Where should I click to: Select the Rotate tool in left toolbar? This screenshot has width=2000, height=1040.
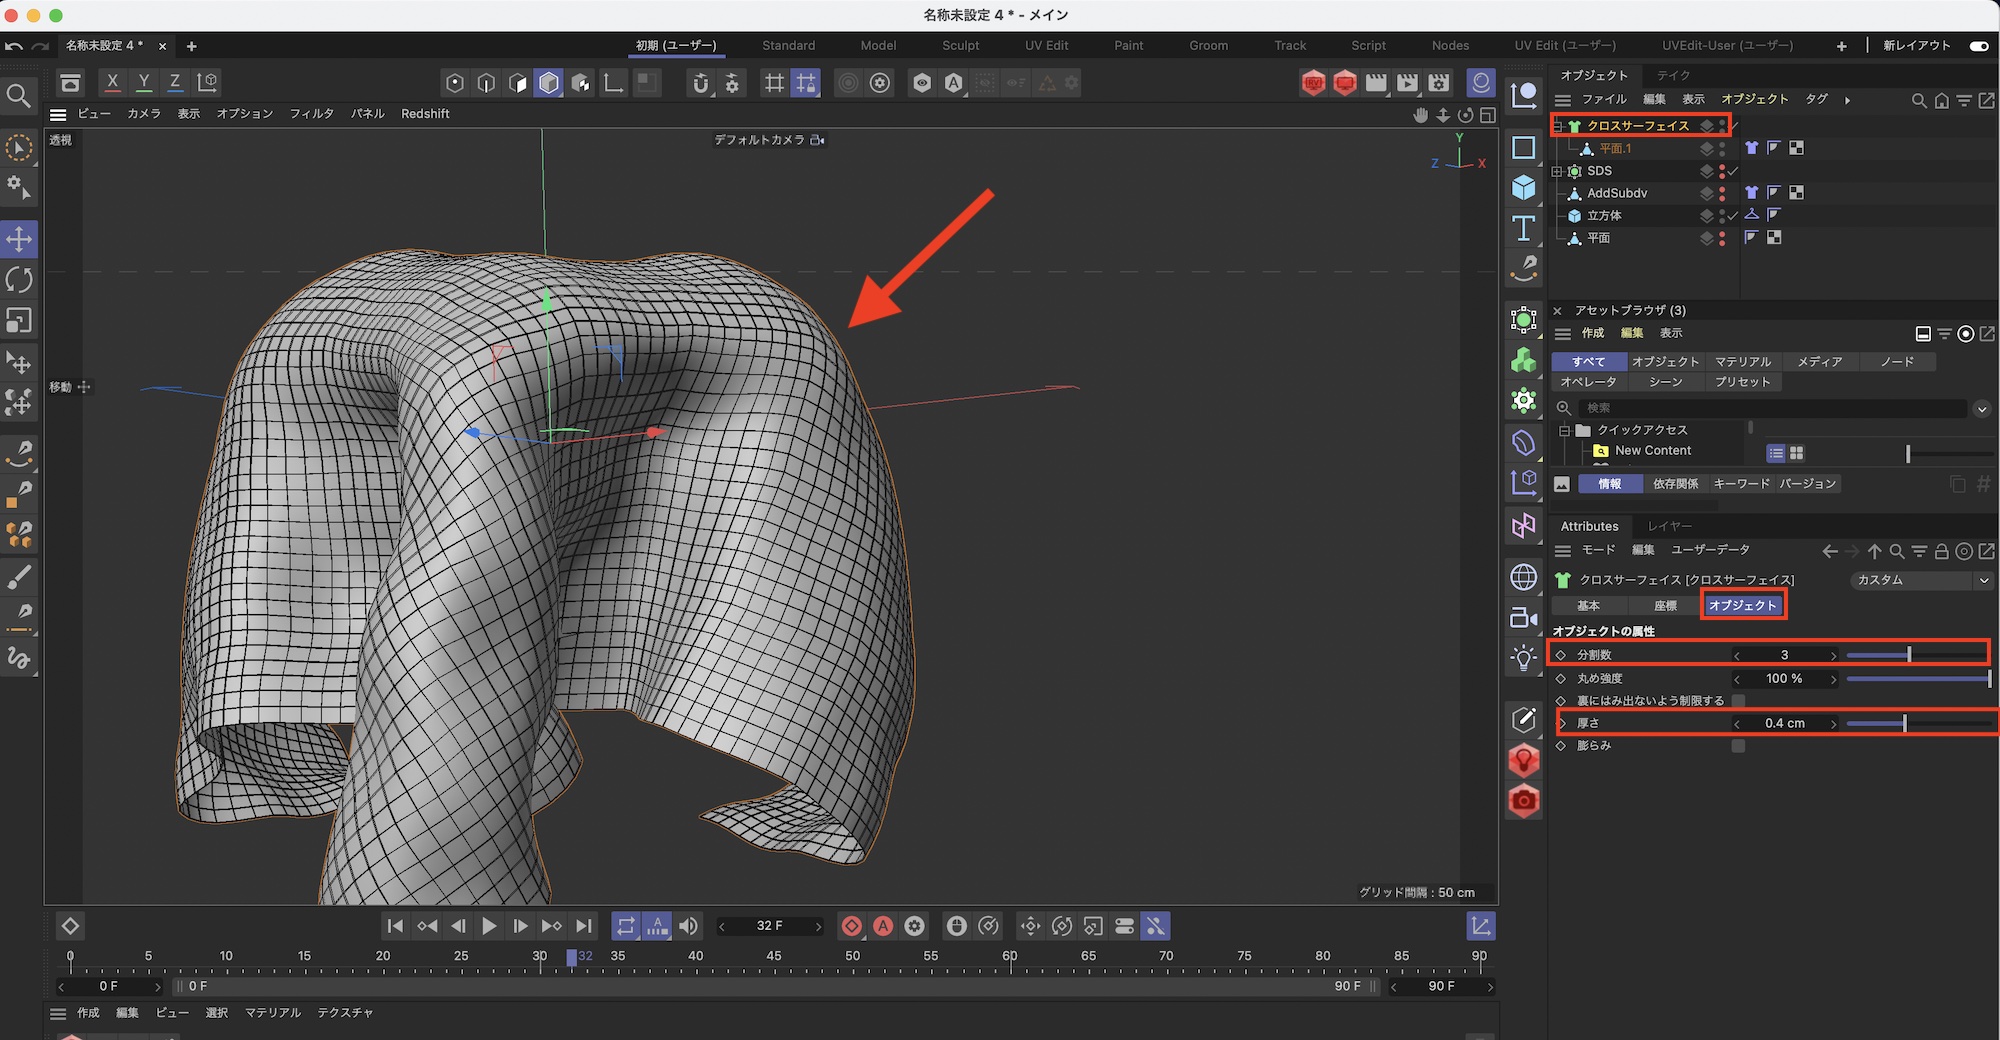(19, 280)
